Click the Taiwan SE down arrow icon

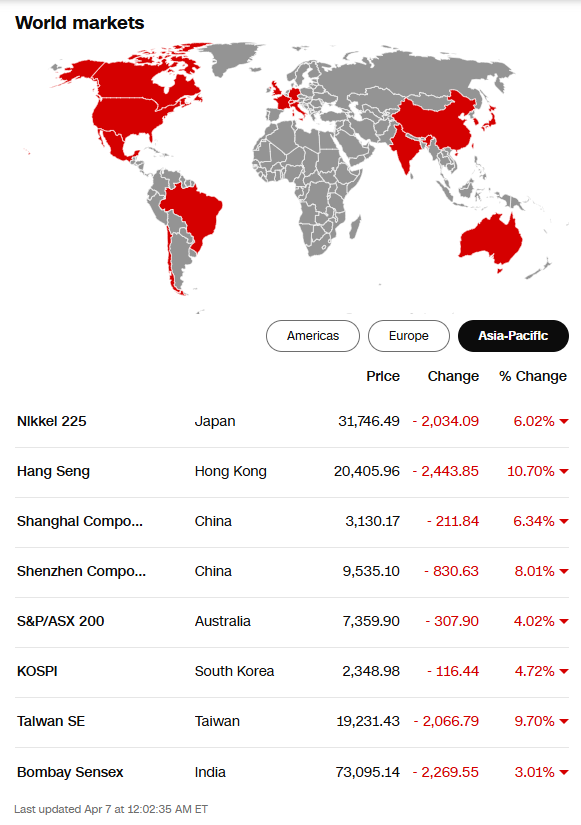coord(564,721)
